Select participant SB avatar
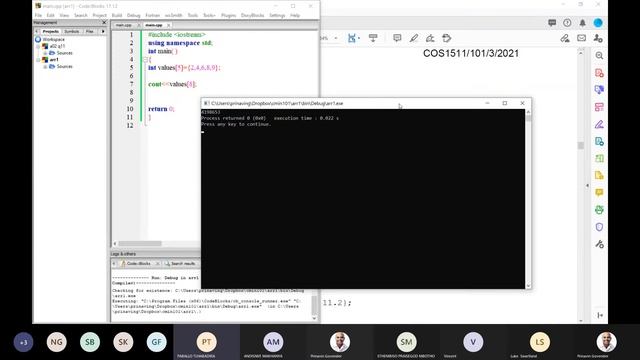This screenshot has height=360, width=640. 90,342
